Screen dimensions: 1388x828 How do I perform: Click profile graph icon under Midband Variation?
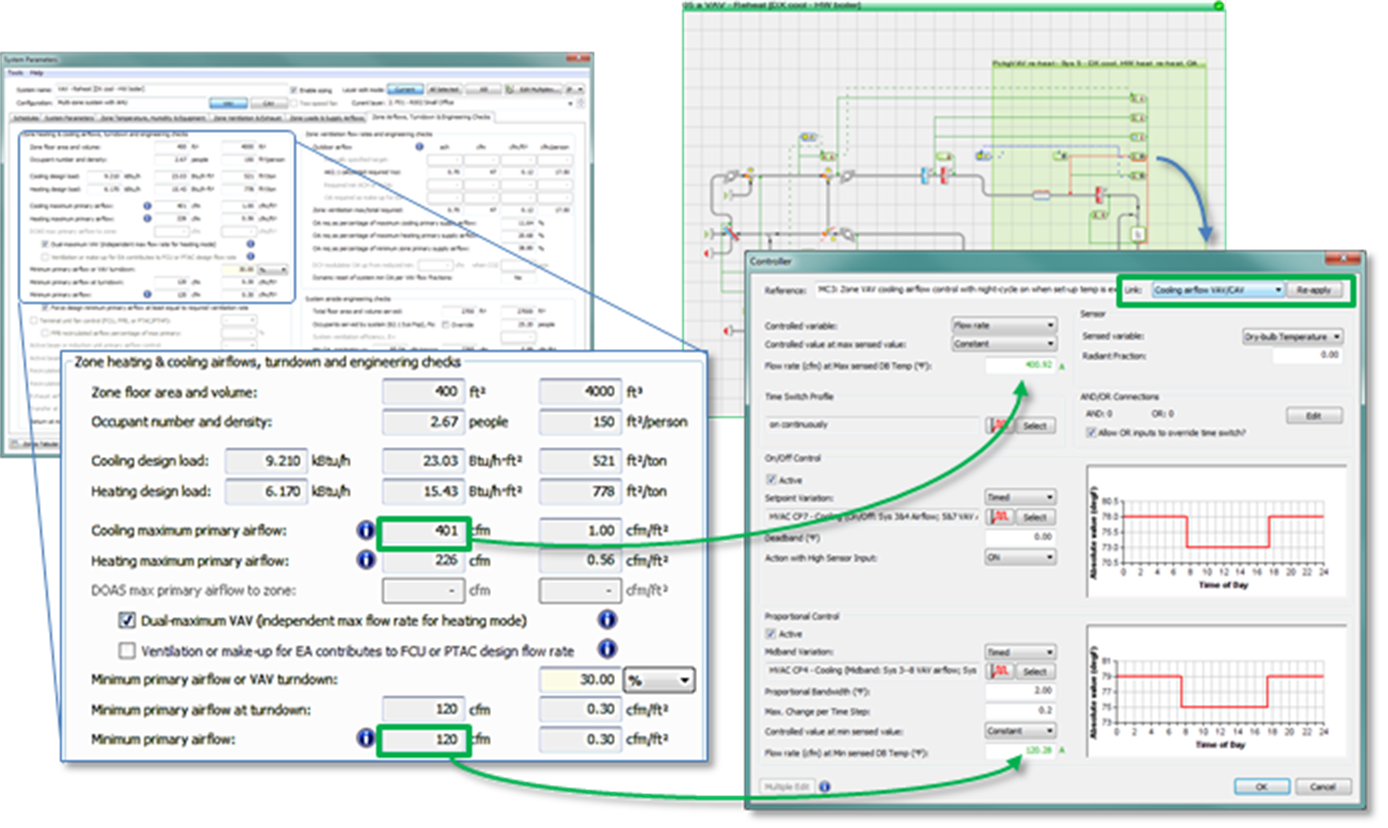(999, 671)
